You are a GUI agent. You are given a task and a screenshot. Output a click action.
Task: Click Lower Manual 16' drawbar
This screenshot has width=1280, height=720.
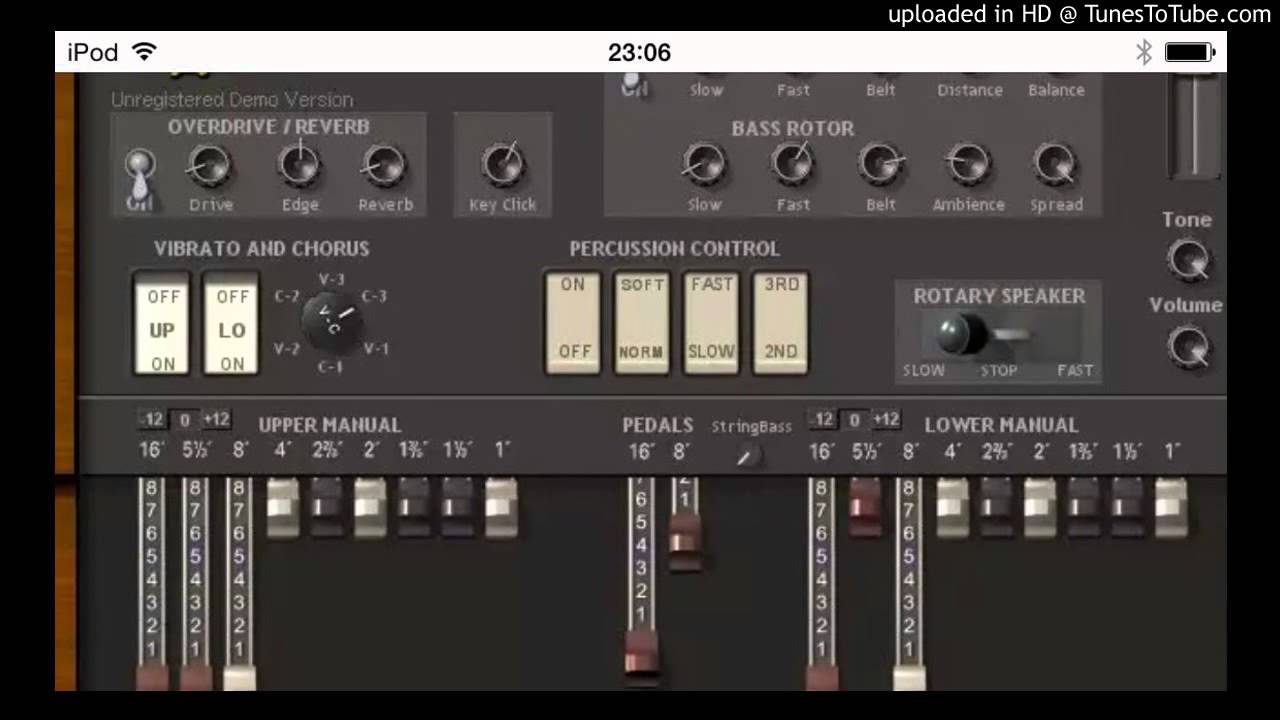coord(822,584)
